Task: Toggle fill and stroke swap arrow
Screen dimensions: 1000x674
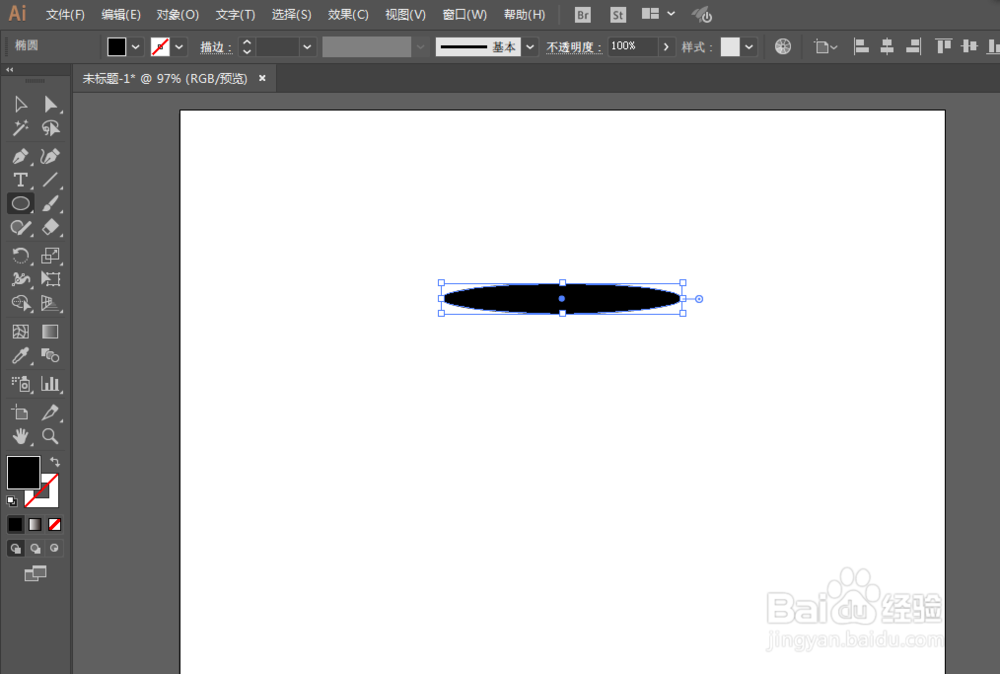Action: click(56, 464)
